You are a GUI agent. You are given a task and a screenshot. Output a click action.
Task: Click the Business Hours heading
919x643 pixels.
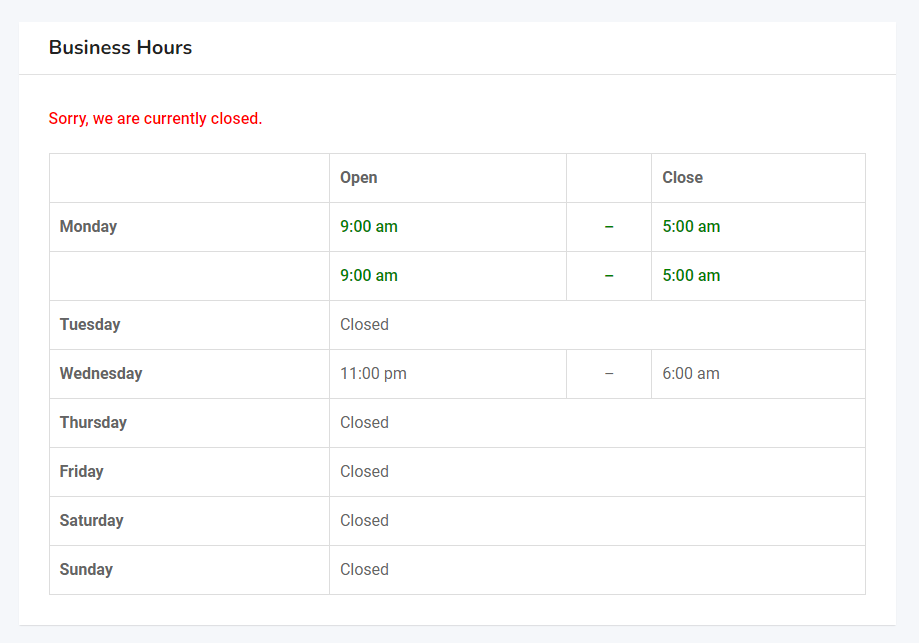pos(120,47)
